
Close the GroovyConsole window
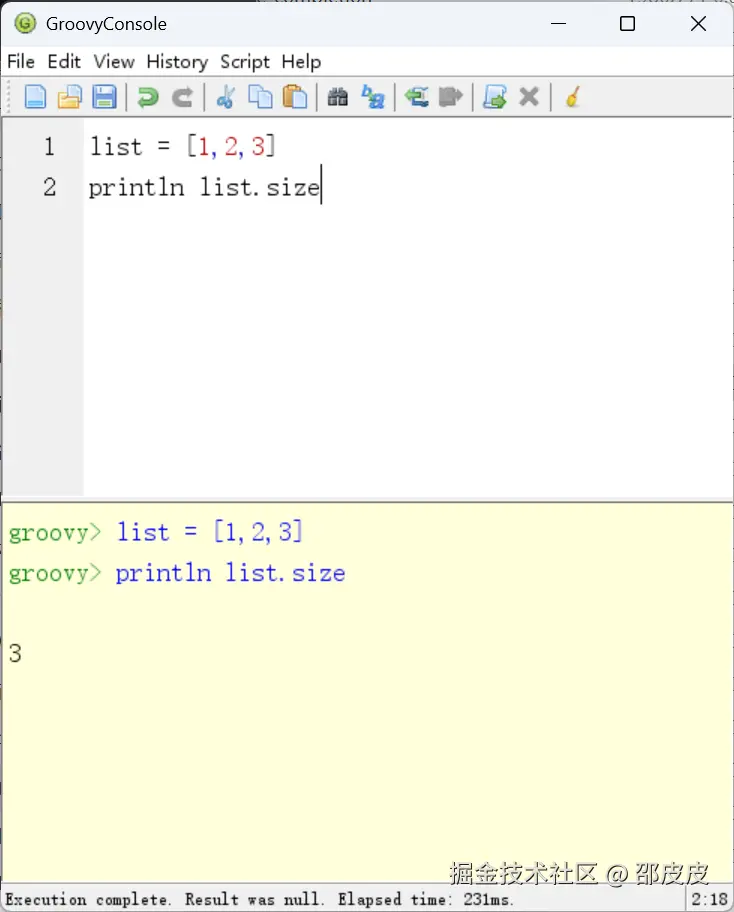(698, 24)
